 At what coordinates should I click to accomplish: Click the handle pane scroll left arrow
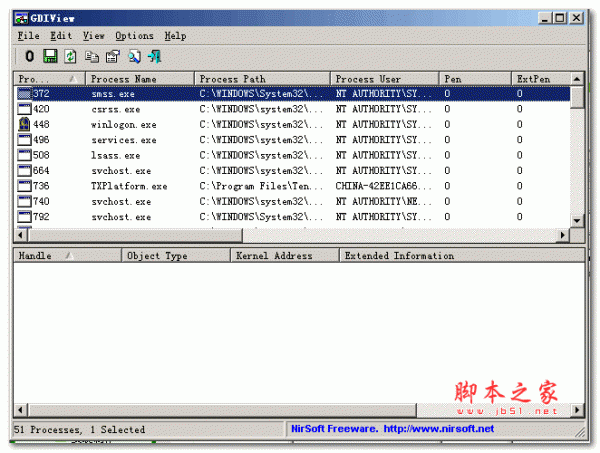[x=21, y=410]
